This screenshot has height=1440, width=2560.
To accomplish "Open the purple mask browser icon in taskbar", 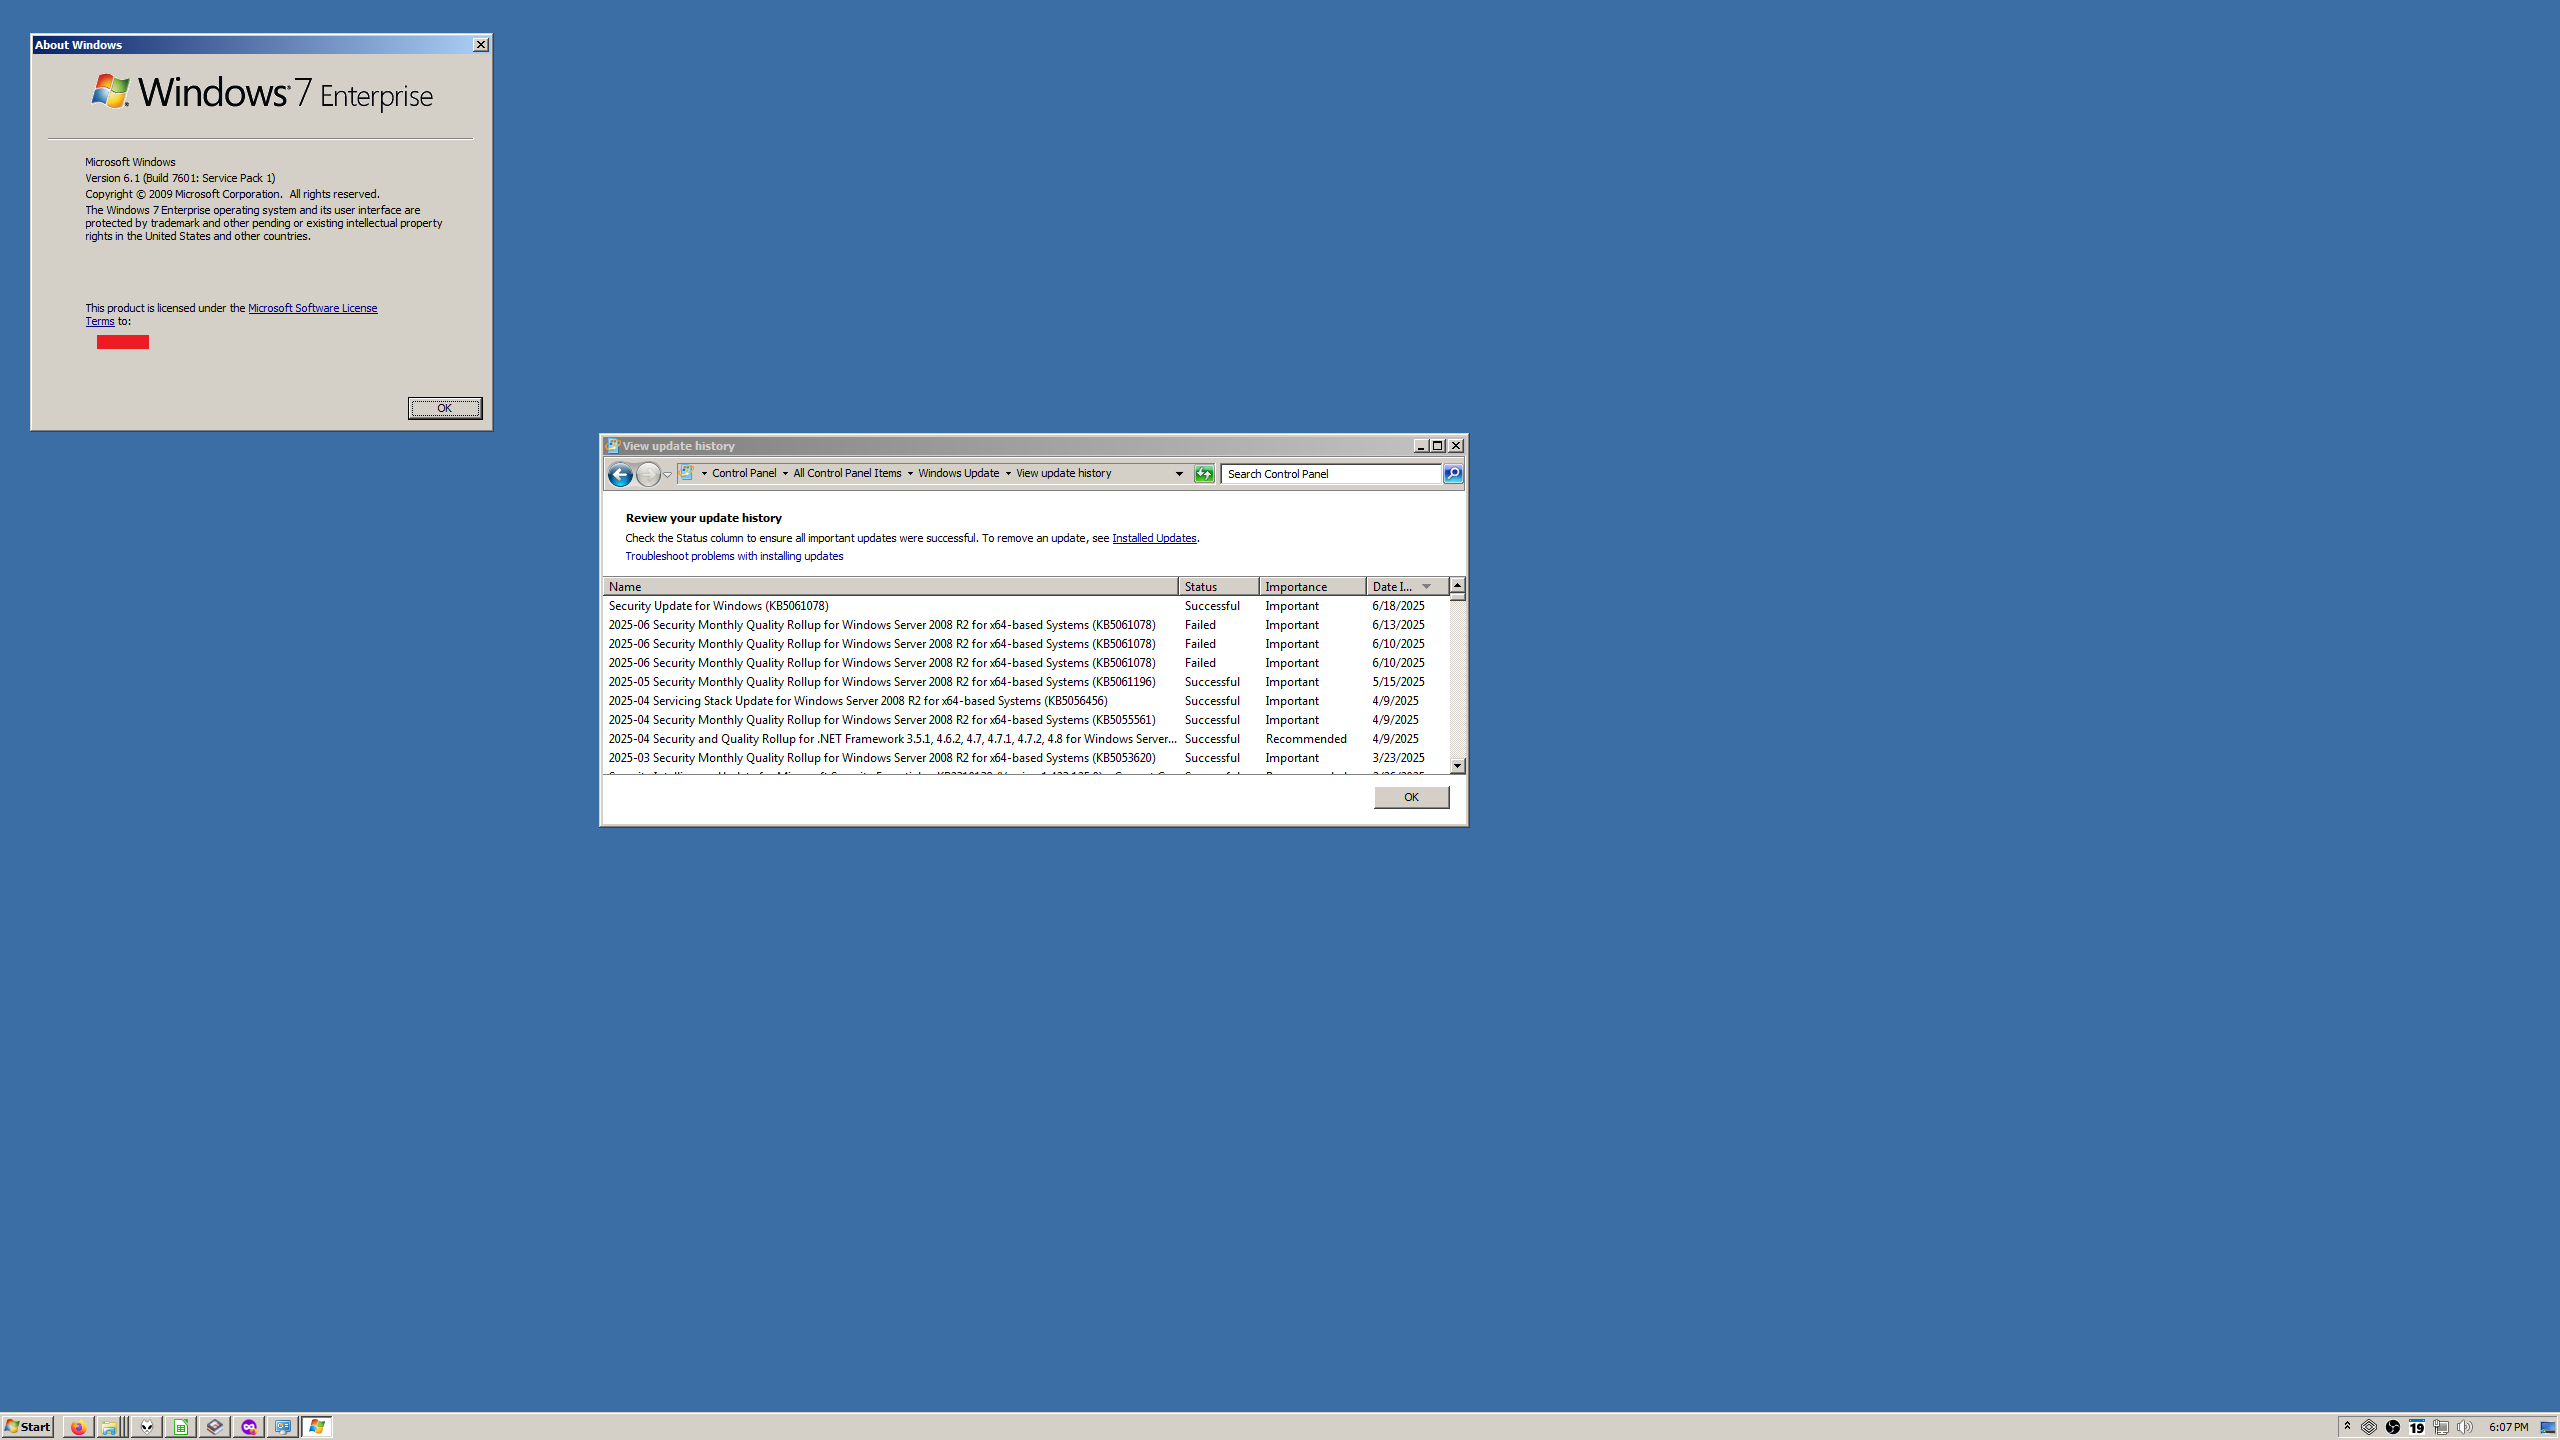I will click(x=249, y=1427).
